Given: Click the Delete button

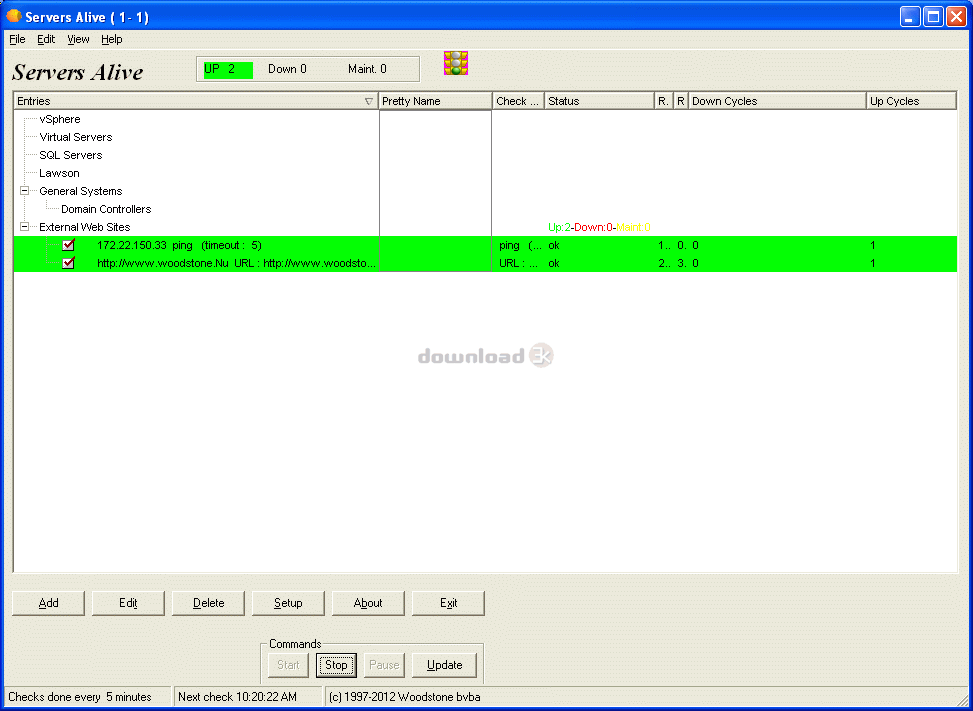Looking at the screenshot, I should 208,603.
